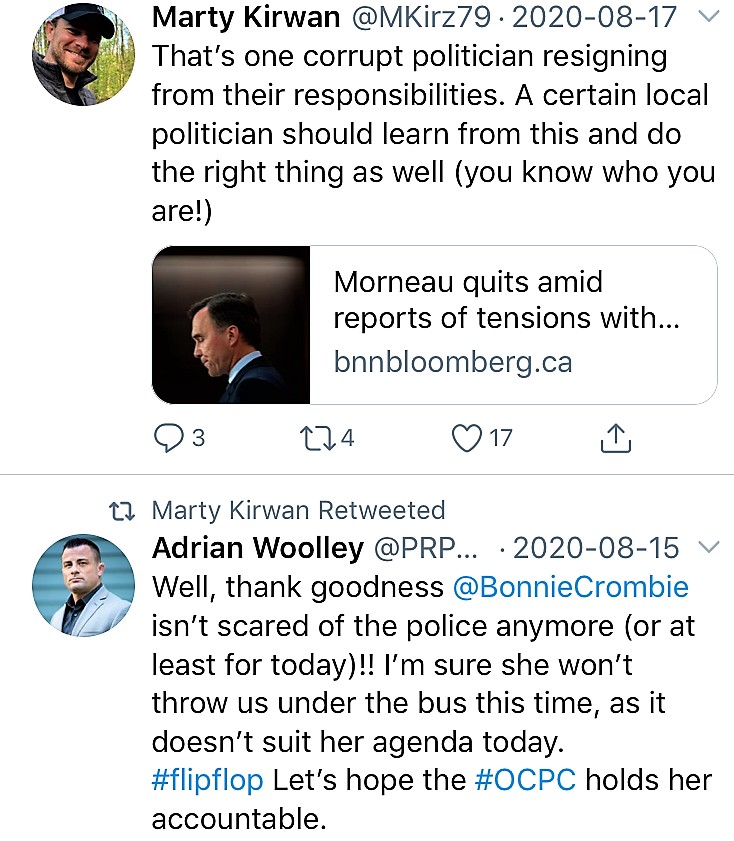Click the reply icon under Marty Kirwan's tweet

[x=168, y=438]
